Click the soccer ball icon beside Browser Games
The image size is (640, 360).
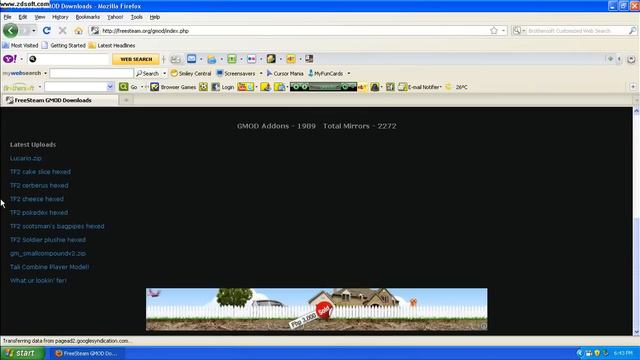tap(203, 87)
